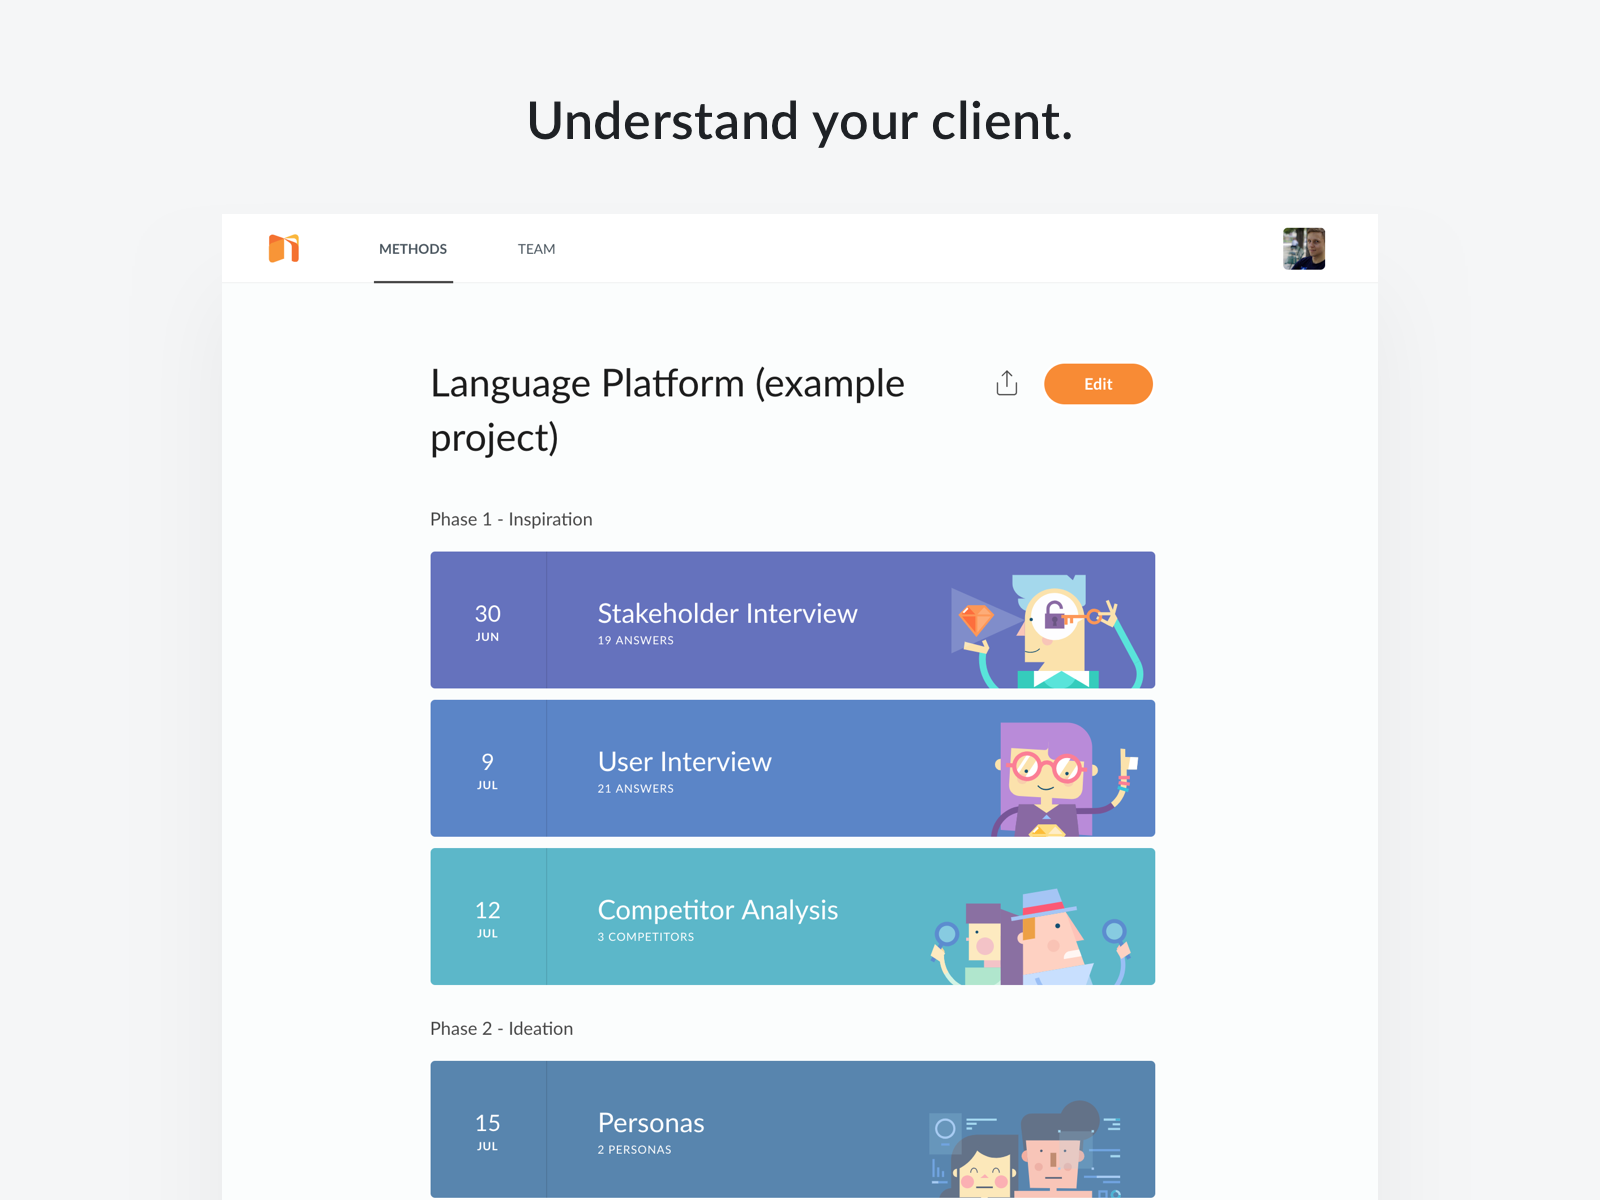
Task: Open the user profile avatar
Action: click(x=1304, y=249)
